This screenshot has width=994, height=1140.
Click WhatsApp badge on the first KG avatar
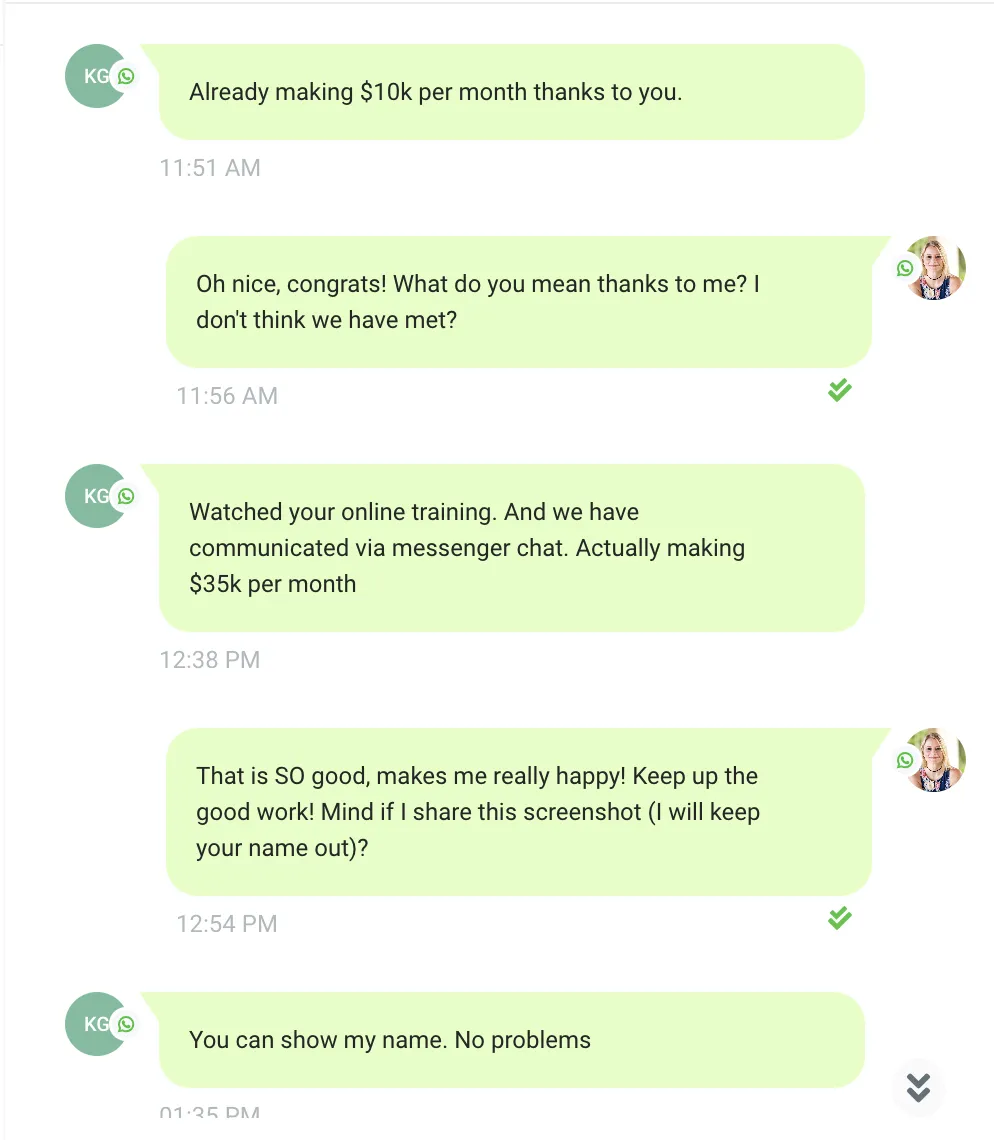coord(126,76)
